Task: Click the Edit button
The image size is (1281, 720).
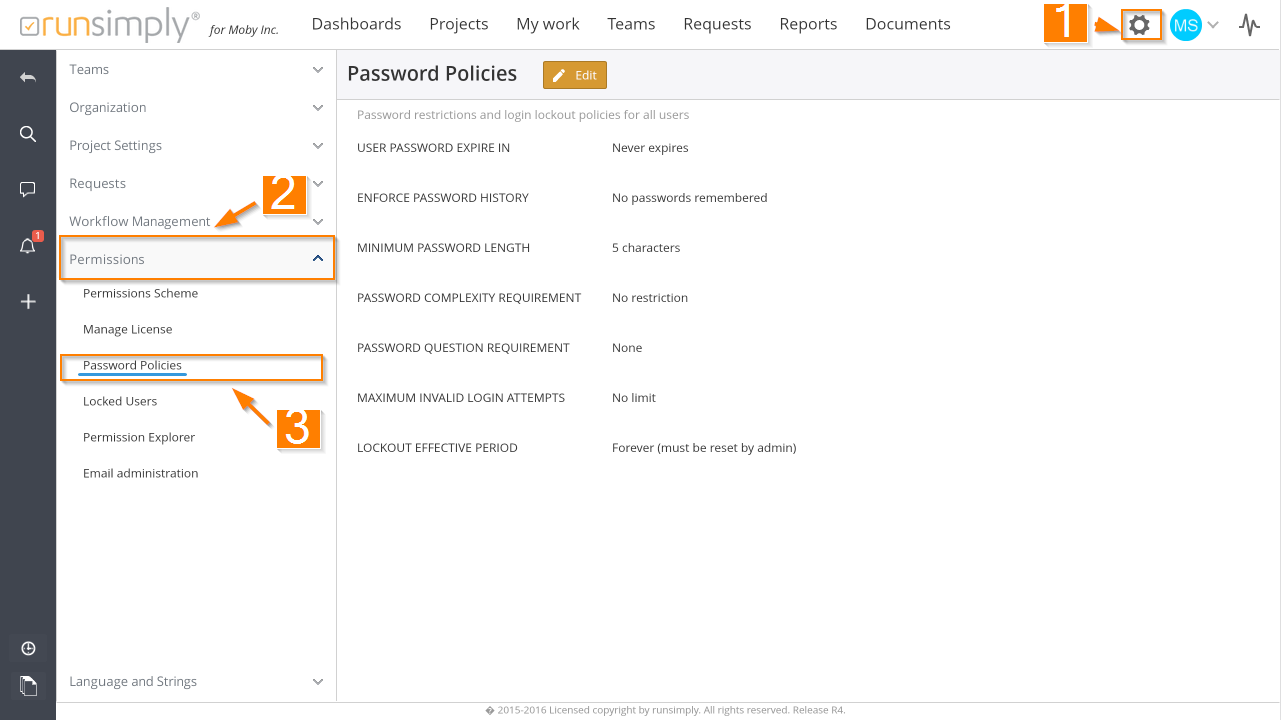Action: (575, 75)
